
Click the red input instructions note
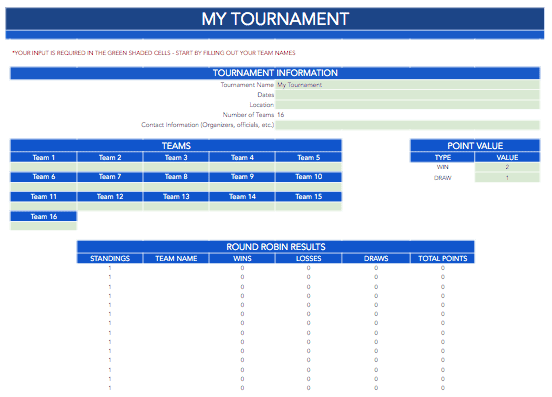[x=154, y=53]
